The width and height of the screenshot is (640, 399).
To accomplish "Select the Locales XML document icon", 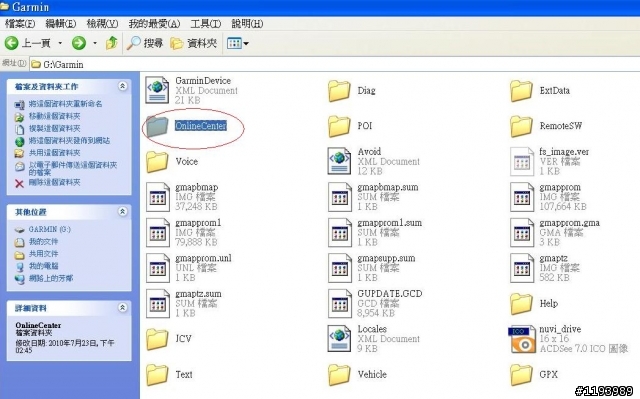I will (x=339, y=339).
